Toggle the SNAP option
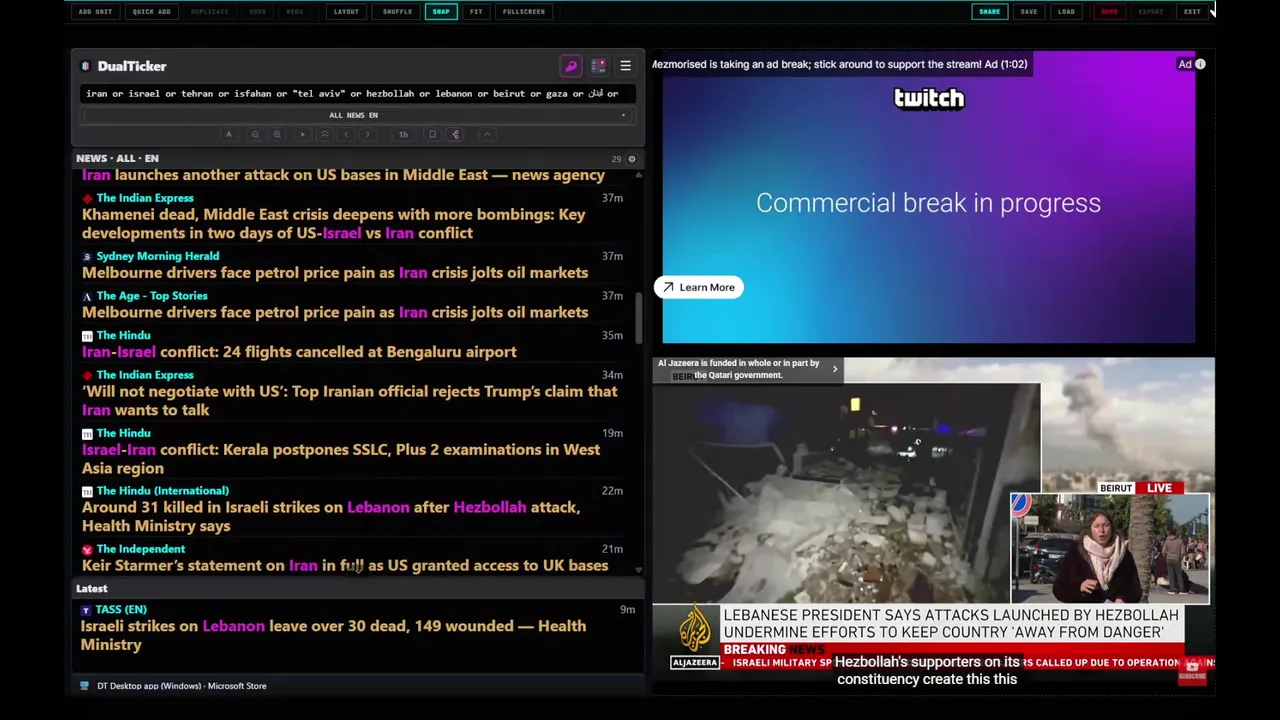The image size is (1280, 720). click(x=441, y=12)
